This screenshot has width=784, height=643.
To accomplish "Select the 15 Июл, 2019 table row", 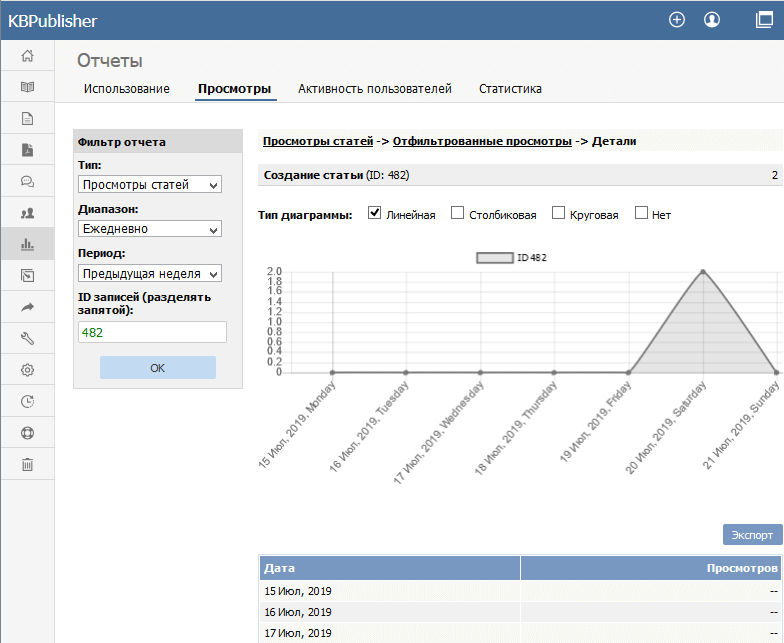I will click(520, 591).
